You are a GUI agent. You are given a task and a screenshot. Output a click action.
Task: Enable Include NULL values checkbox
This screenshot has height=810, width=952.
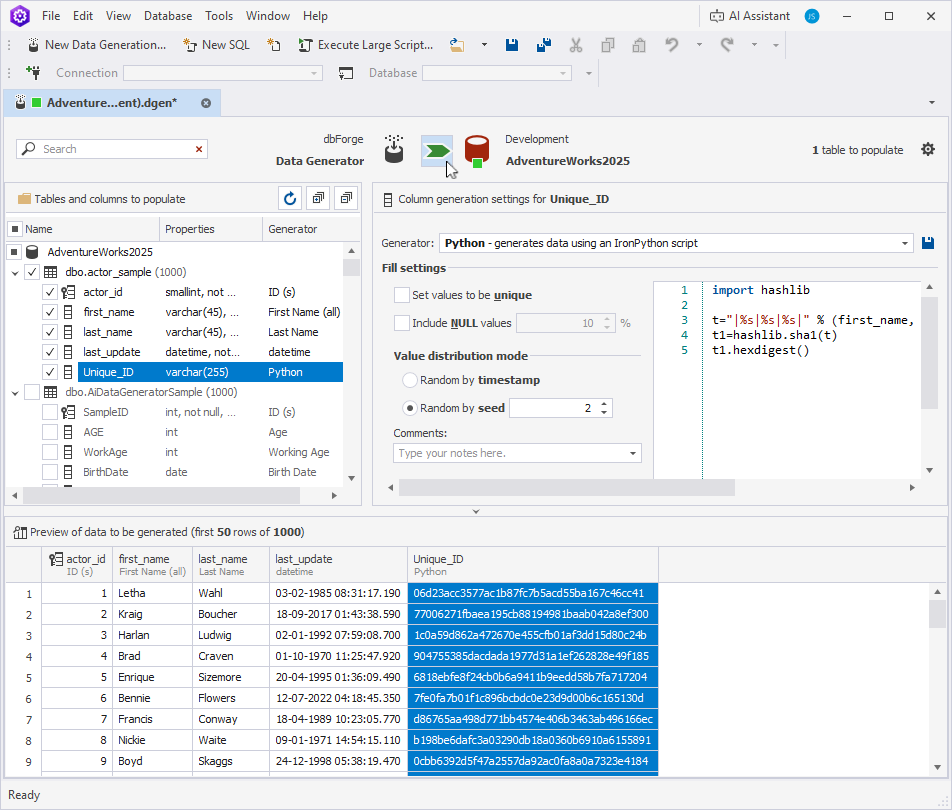[401, 323]
